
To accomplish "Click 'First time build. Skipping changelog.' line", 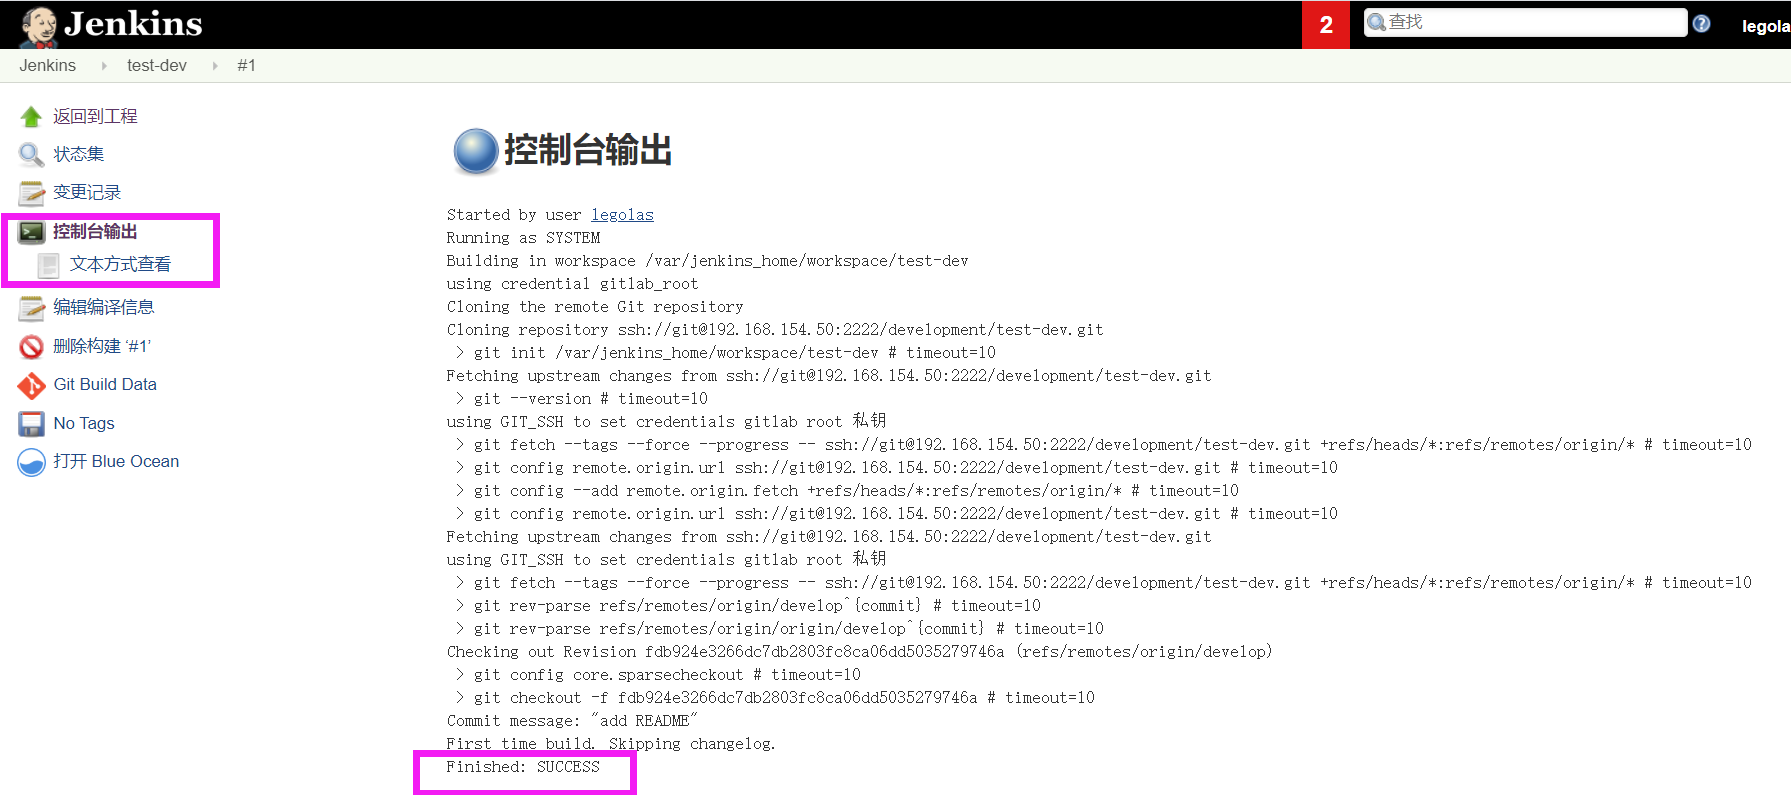I will pyautogui.click(x=611, y=744).
